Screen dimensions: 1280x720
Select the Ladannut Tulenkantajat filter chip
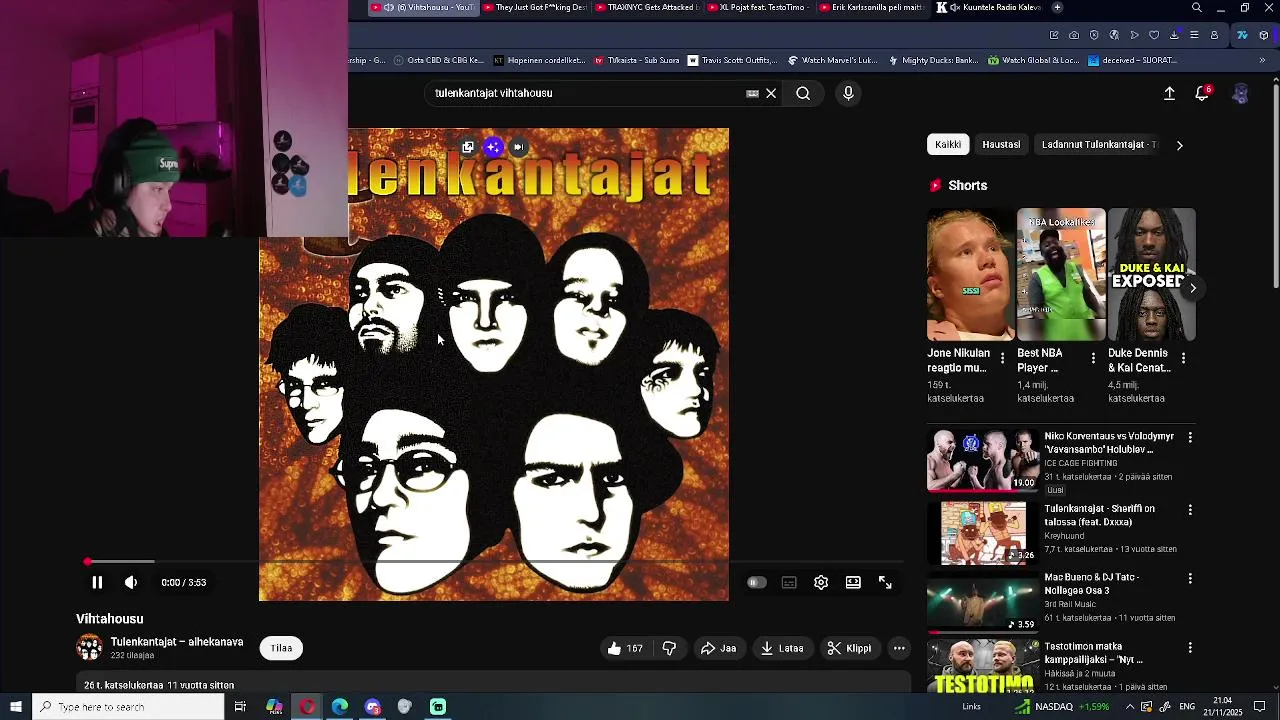(x=1097, y=144)
